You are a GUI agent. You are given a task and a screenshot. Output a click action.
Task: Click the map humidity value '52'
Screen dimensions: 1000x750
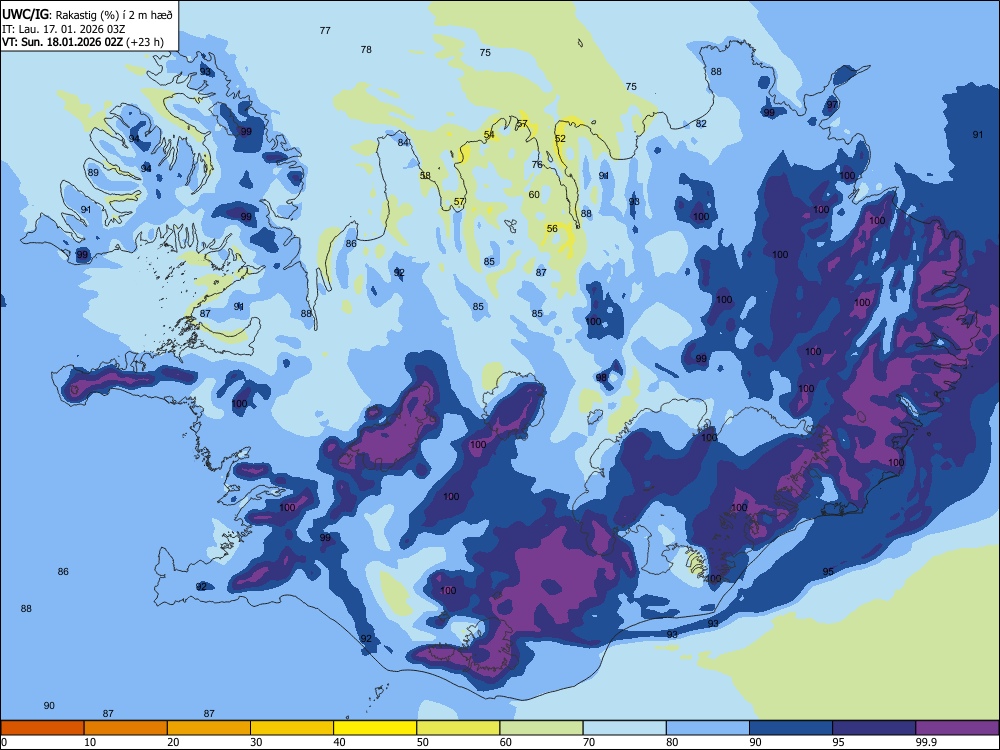click(560, 138)
